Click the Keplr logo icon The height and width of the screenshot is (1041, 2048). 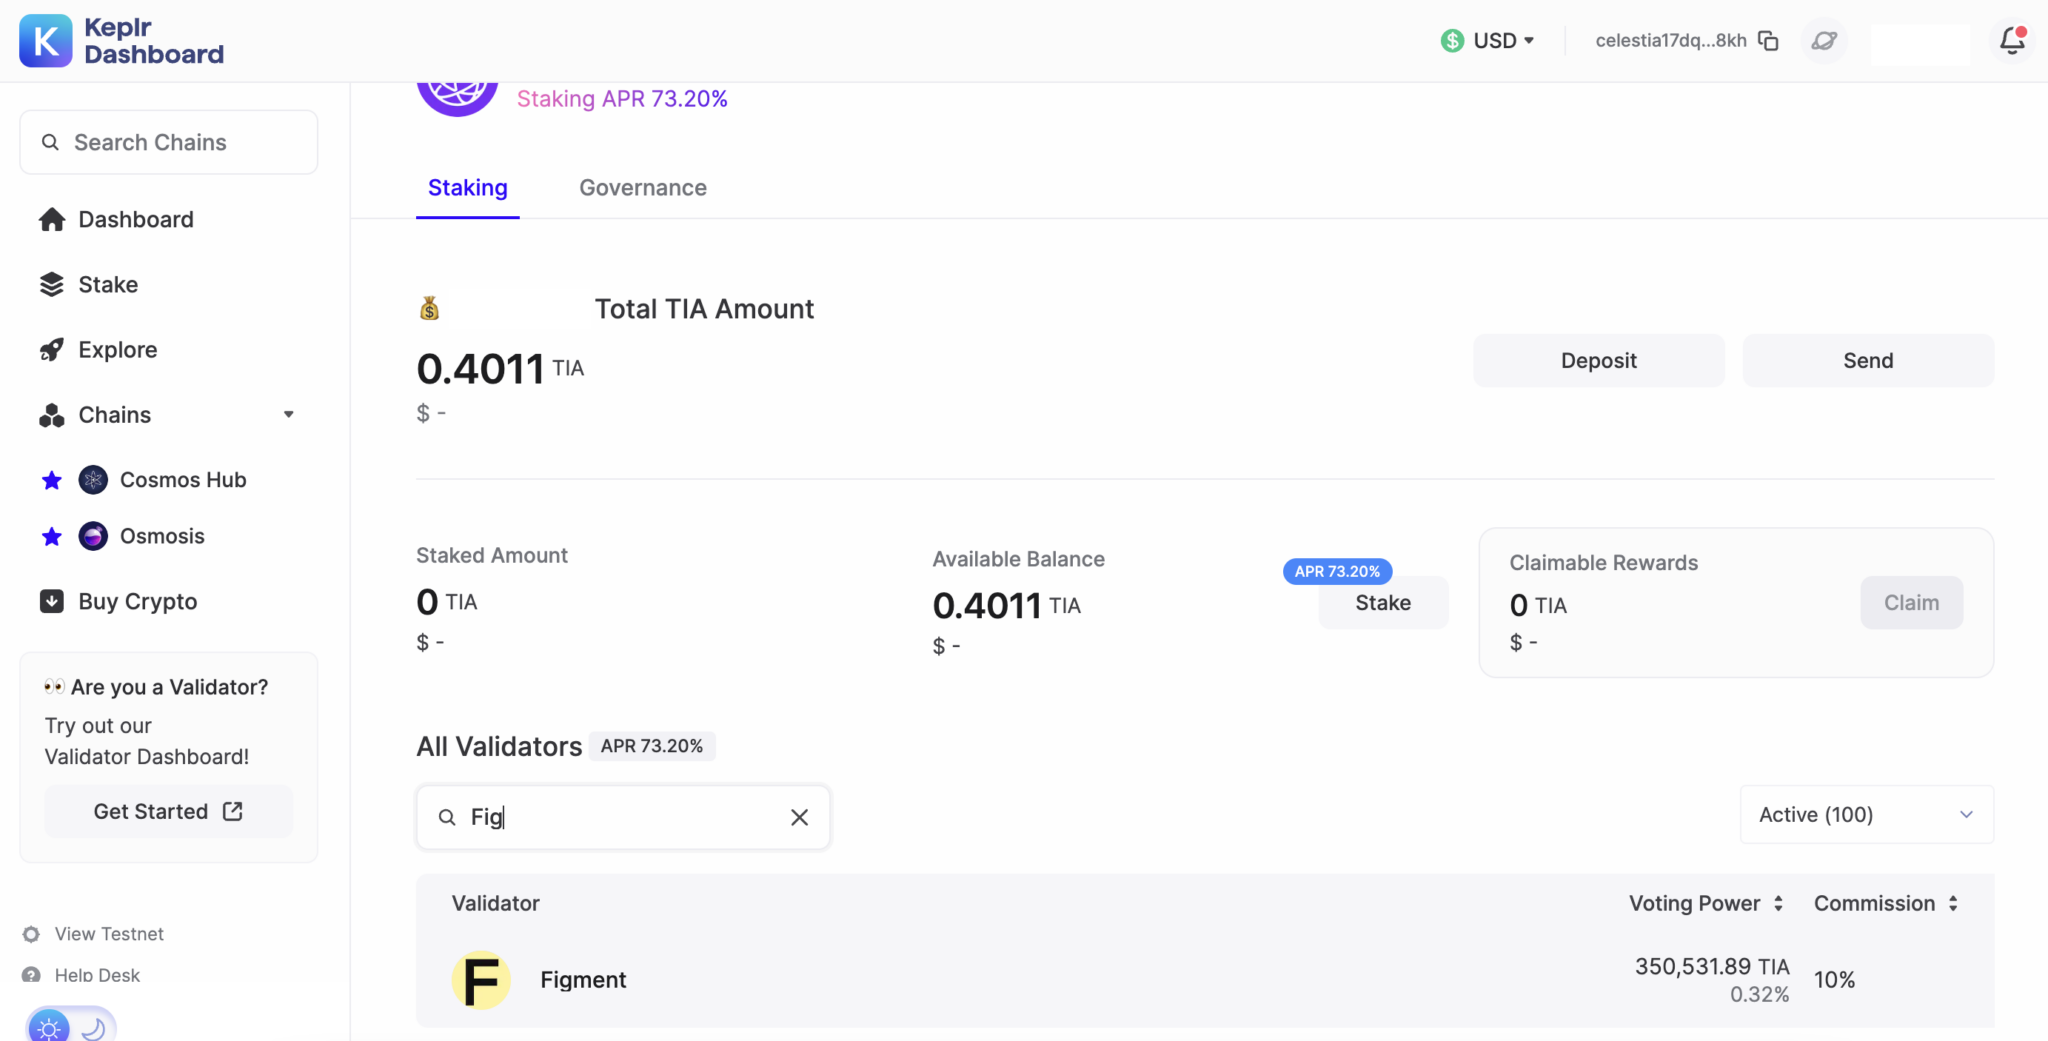[45, 40]
